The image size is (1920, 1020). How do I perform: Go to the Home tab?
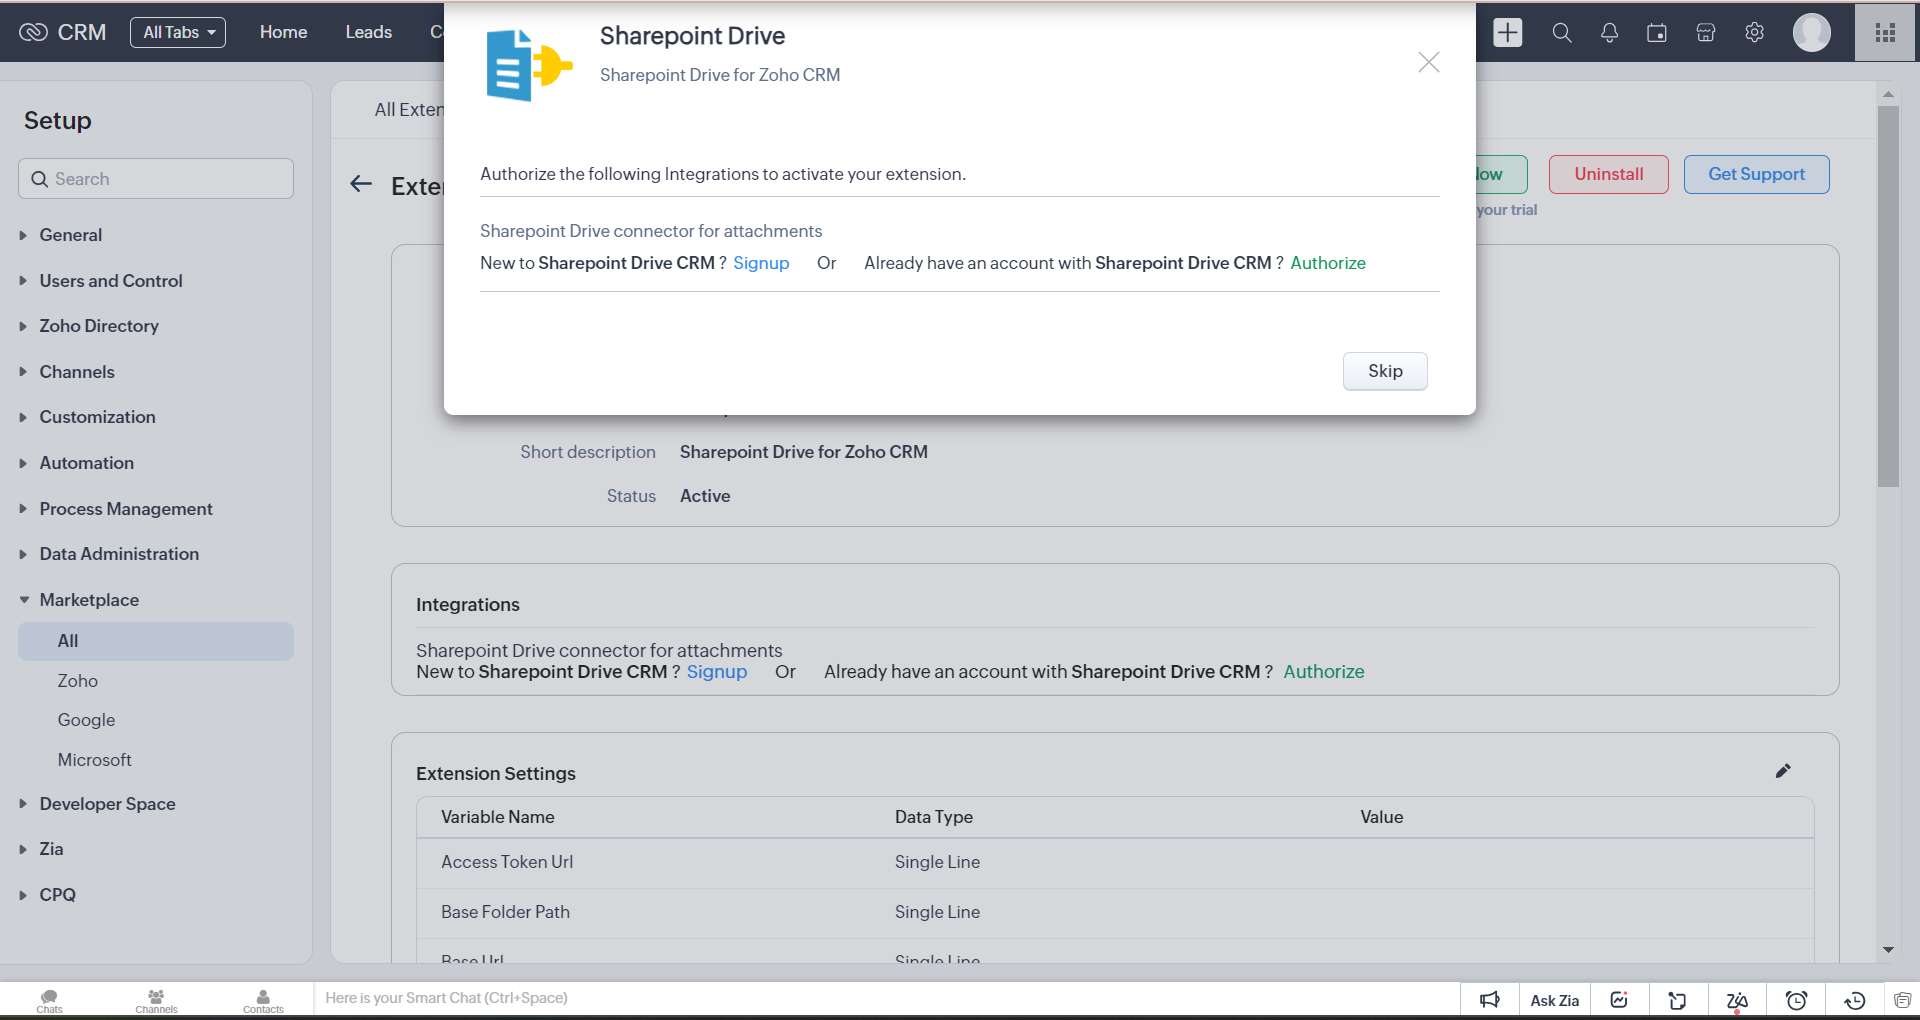(x=283, y=32)
